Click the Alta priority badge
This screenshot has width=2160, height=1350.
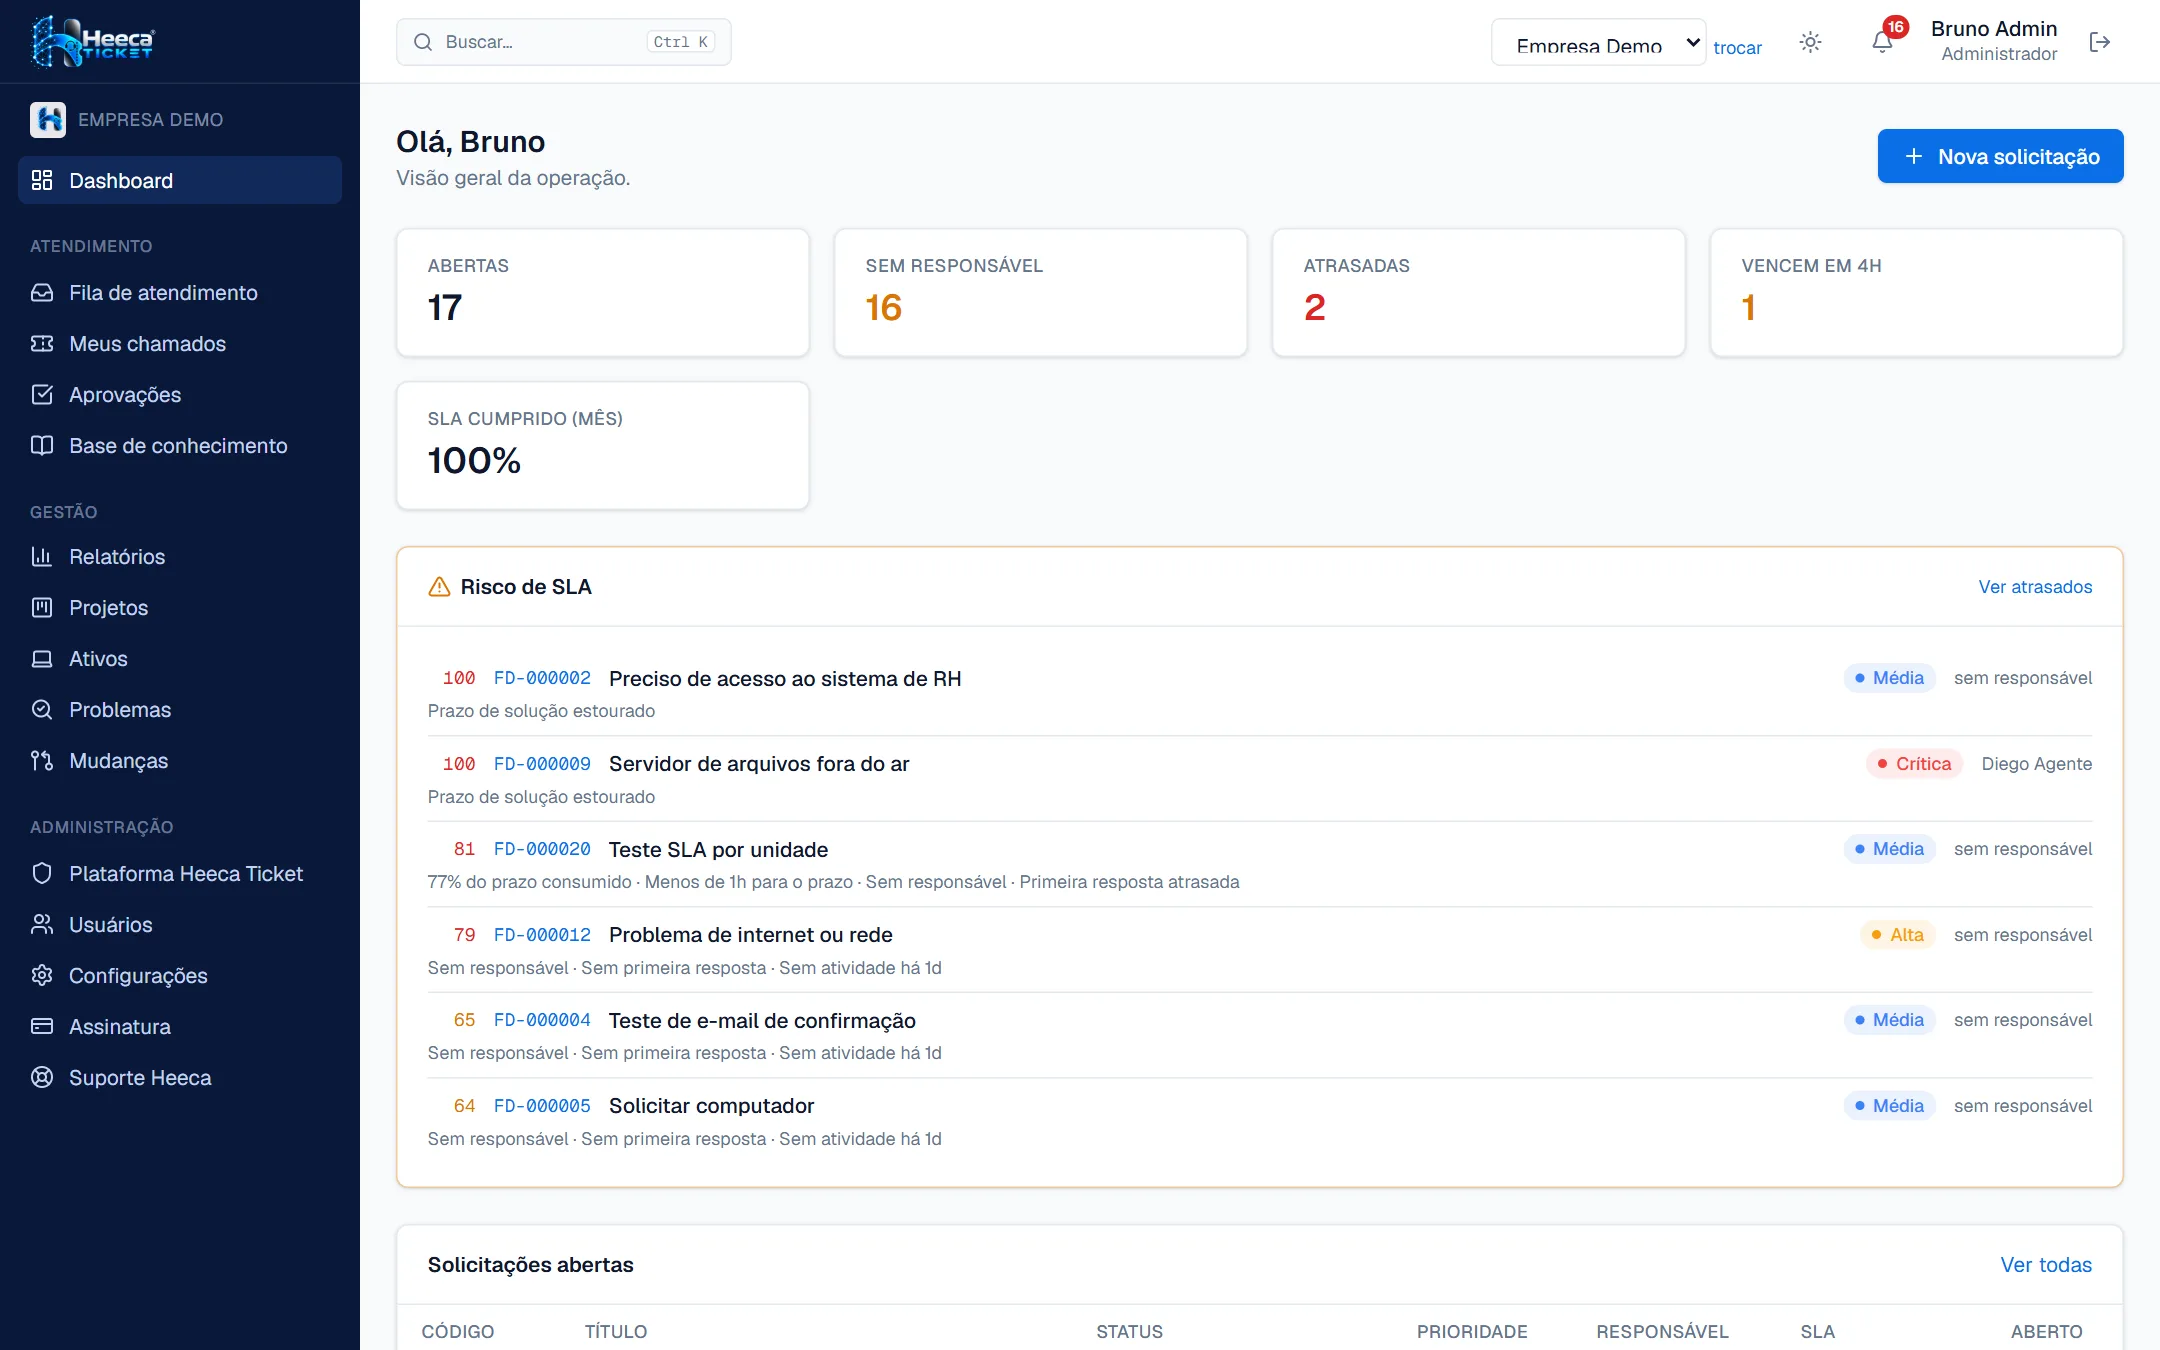tap(1898, 935)
